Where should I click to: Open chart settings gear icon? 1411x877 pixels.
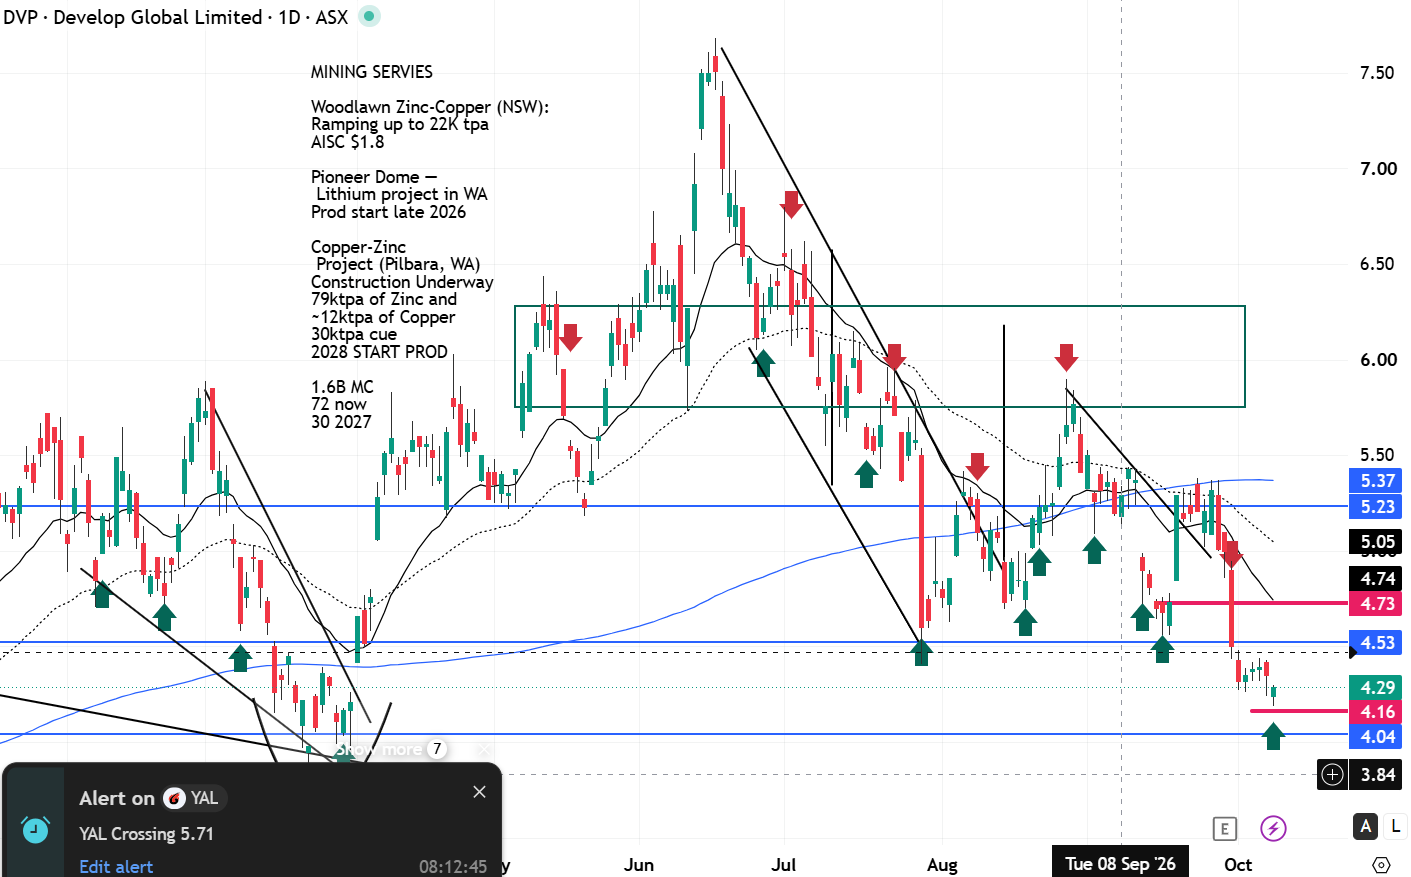point(1381,865)
